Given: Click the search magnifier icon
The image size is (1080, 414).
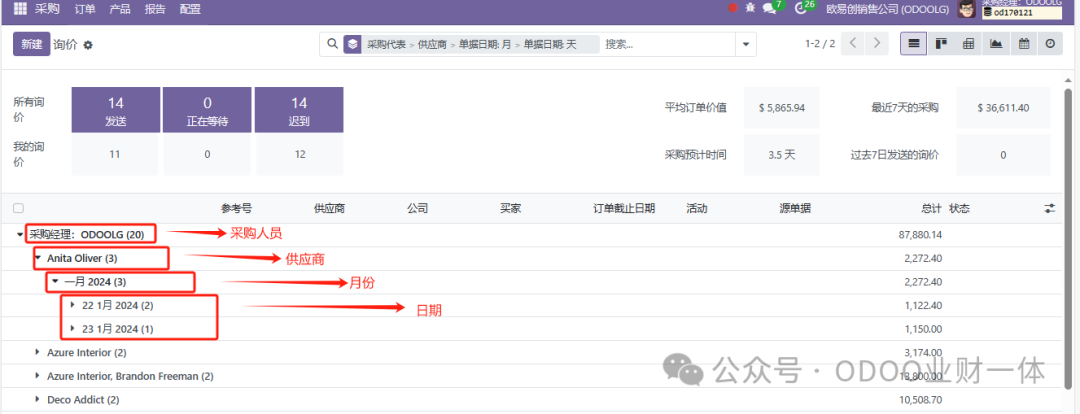Looking at the screenshot, I should coord(332,44).
